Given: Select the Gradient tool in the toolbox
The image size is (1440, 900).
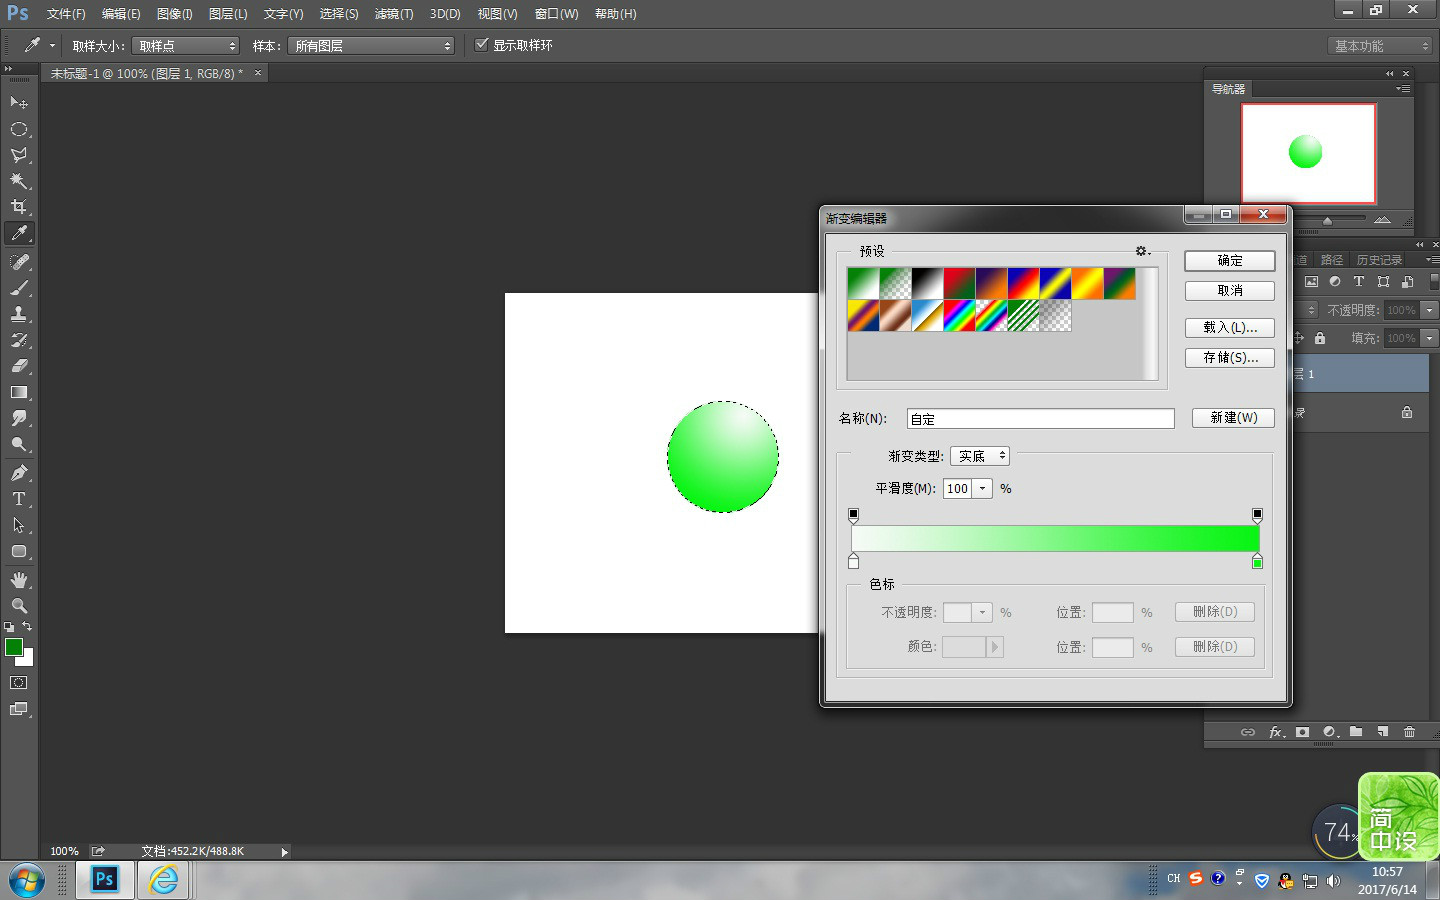Looking at the screenshot, I should coord(18,392).
